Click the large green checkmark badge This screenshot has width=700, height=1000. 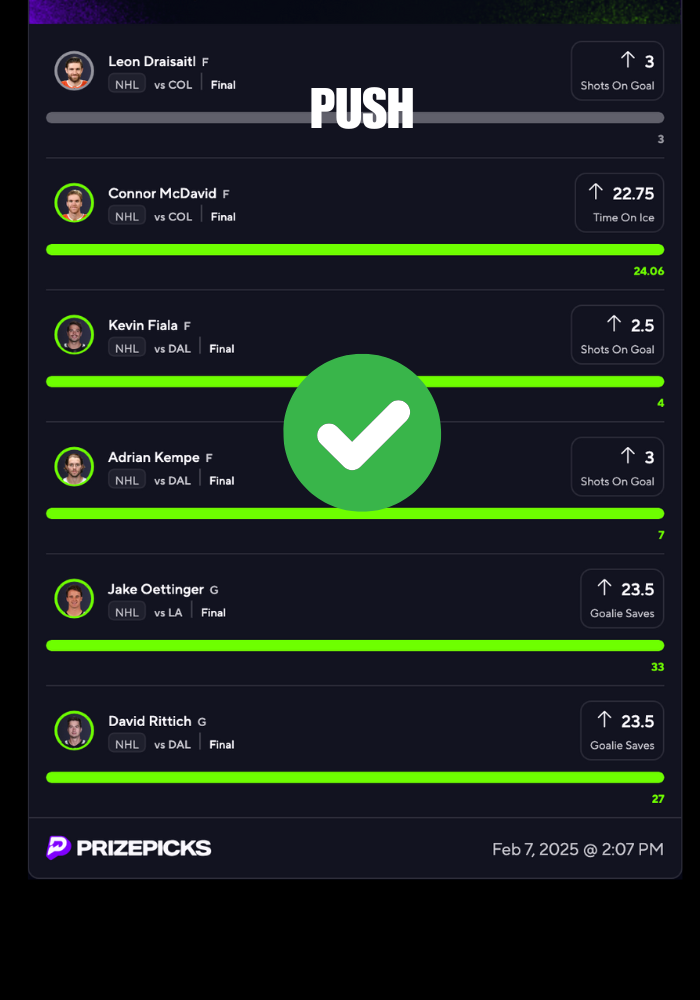(362, 432)
